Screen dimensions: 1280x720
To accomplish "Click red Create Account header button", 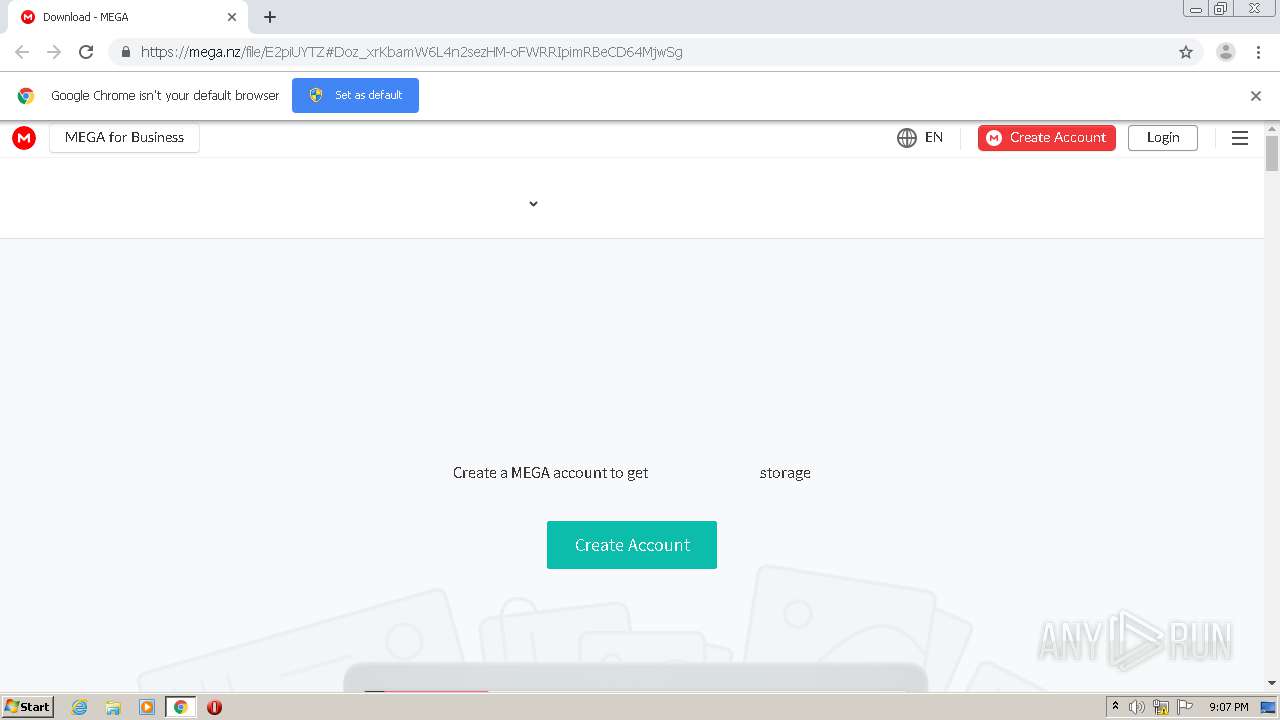I will tap(1046, 138).
